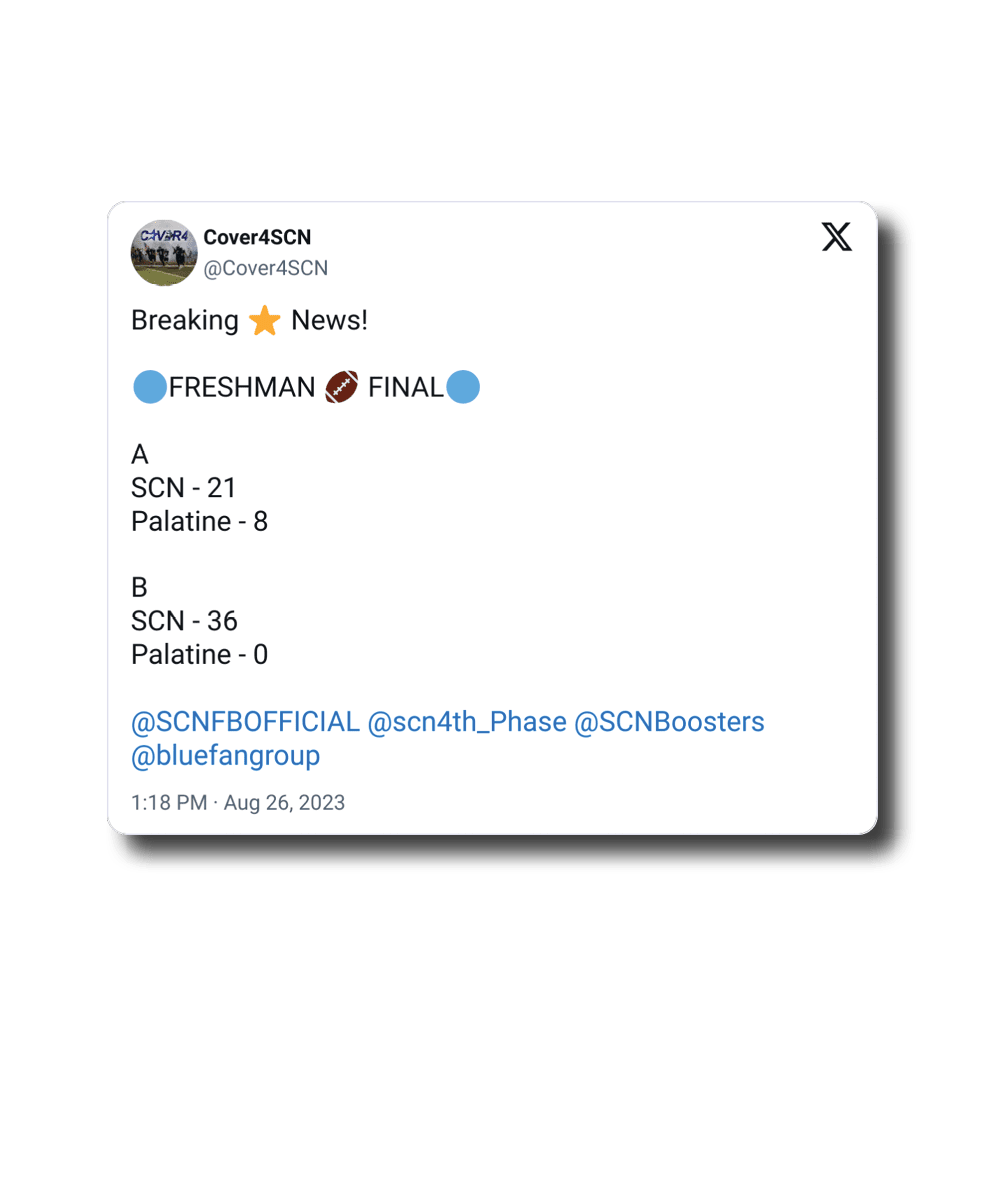Image resolution: width=996 pixels, height=1177 pixels.
Task: Click the blue circle before FRESHMAN
Action: (x=149, y=387)
